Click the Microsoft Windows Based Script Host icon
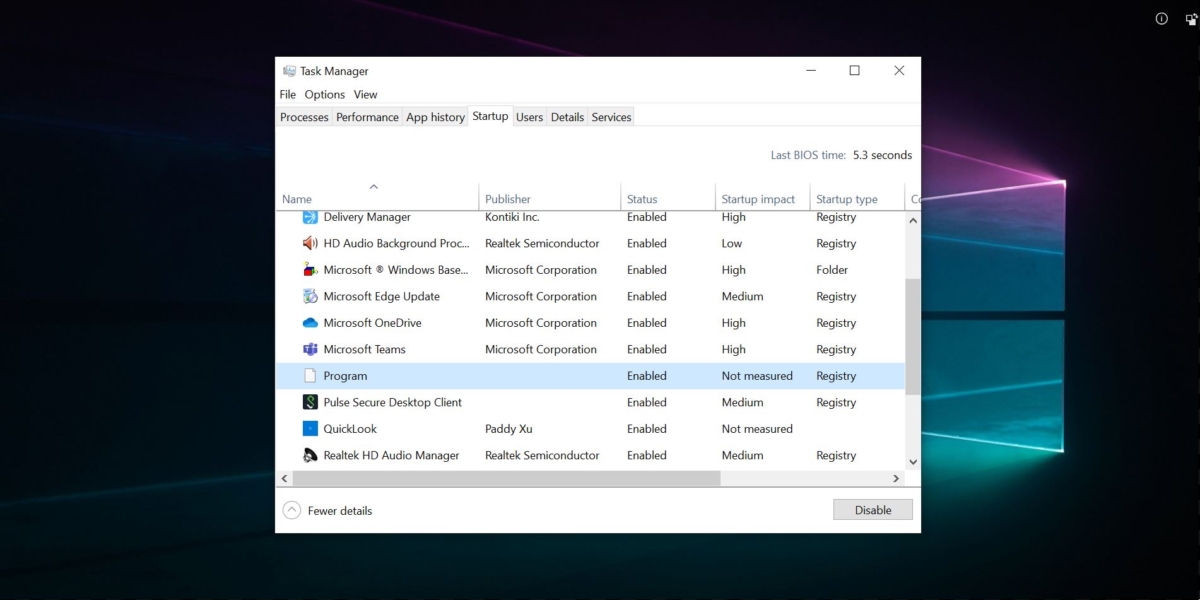 (310, 269)
